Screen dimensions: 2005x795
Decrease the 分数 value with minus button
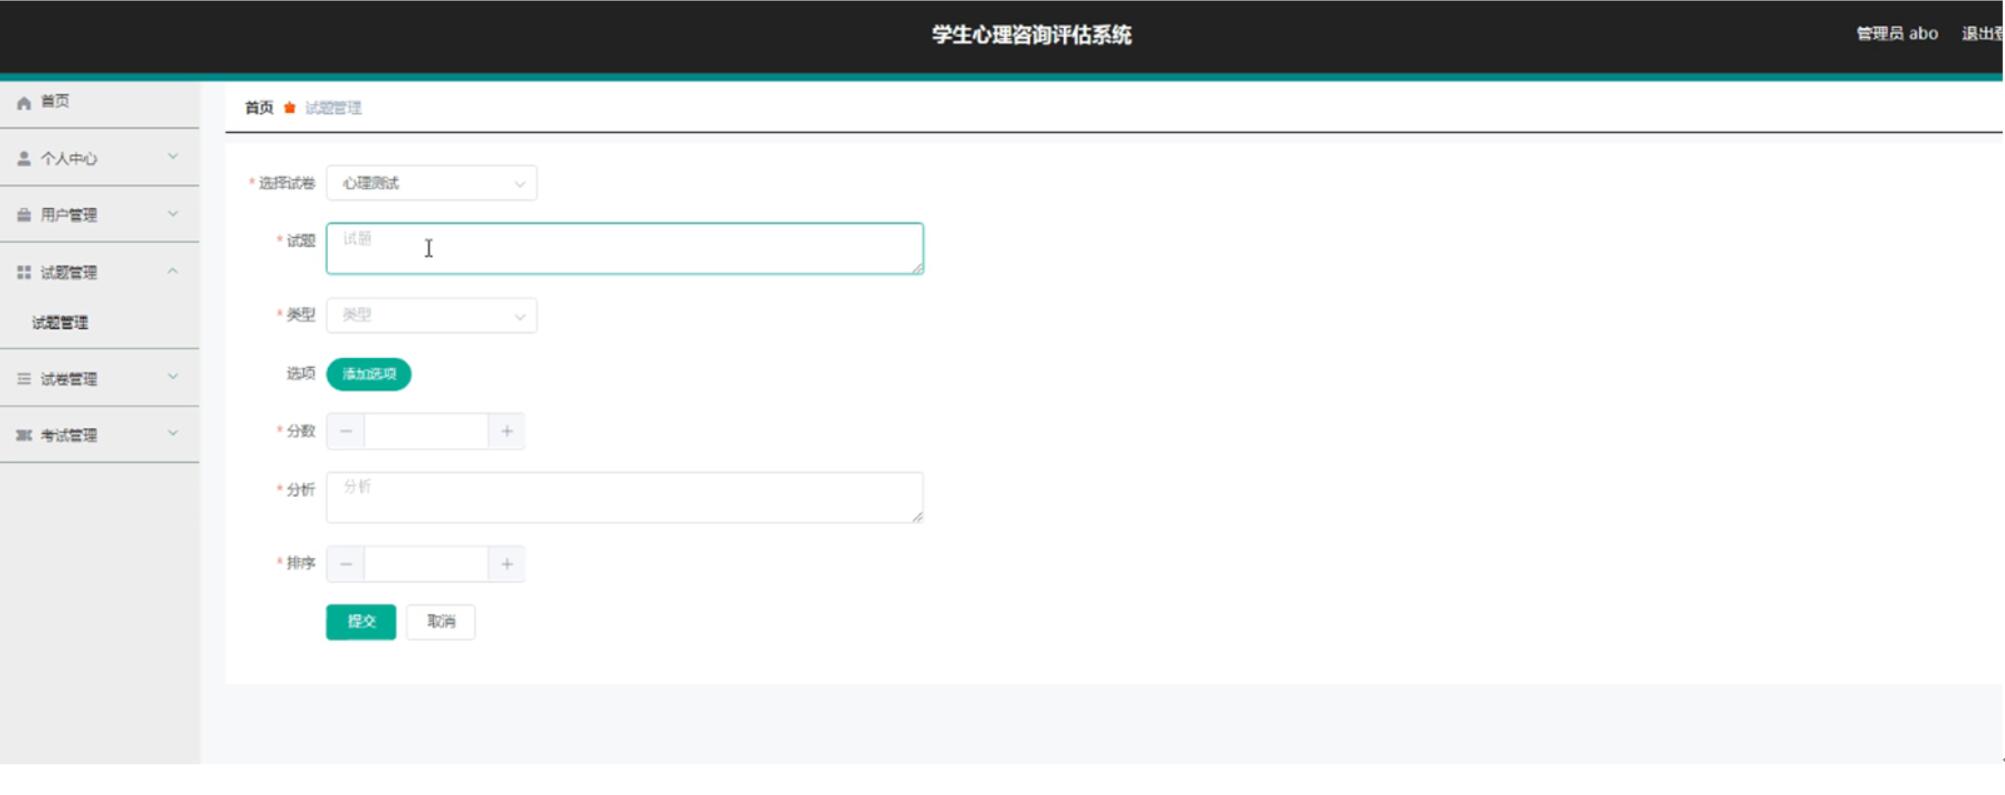click(346, 432)
